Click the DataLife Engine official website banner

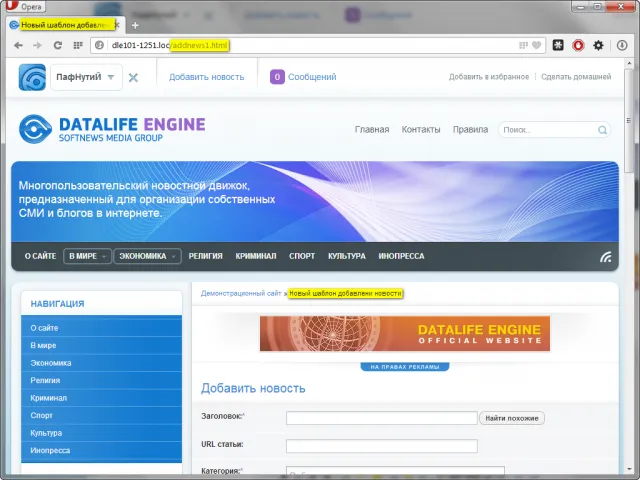tap(405, 333)
